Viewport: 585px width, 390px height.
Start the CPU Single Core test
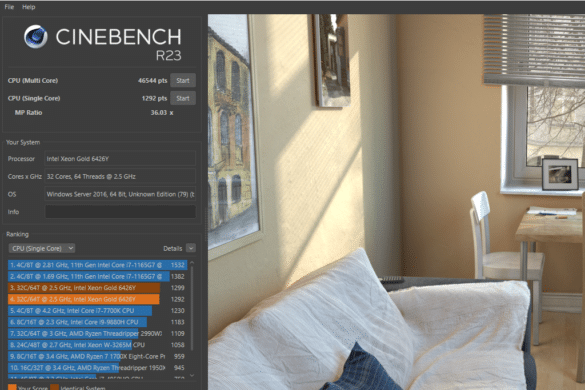point(183,98)
